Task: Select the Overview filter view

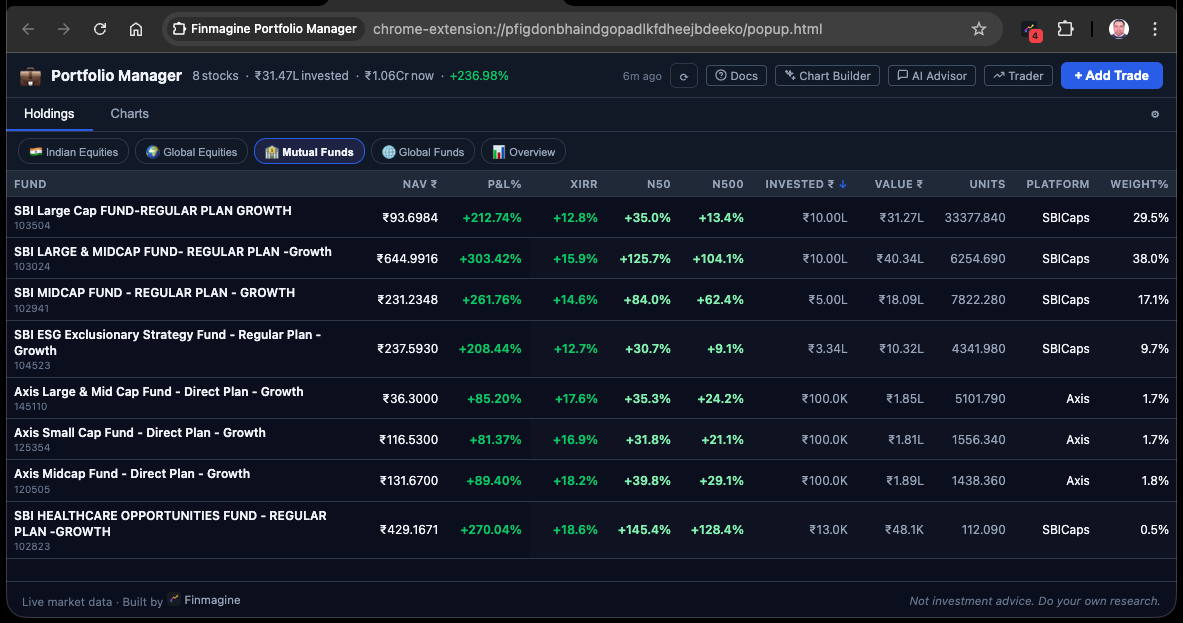Action: (x=523, y=151)
